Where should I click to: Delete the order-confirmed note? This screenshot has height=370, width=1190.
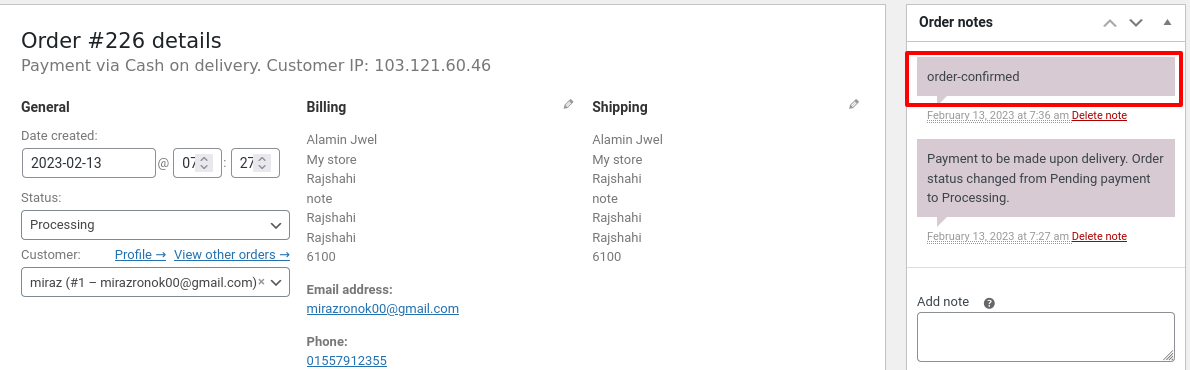pos(1099,115)
